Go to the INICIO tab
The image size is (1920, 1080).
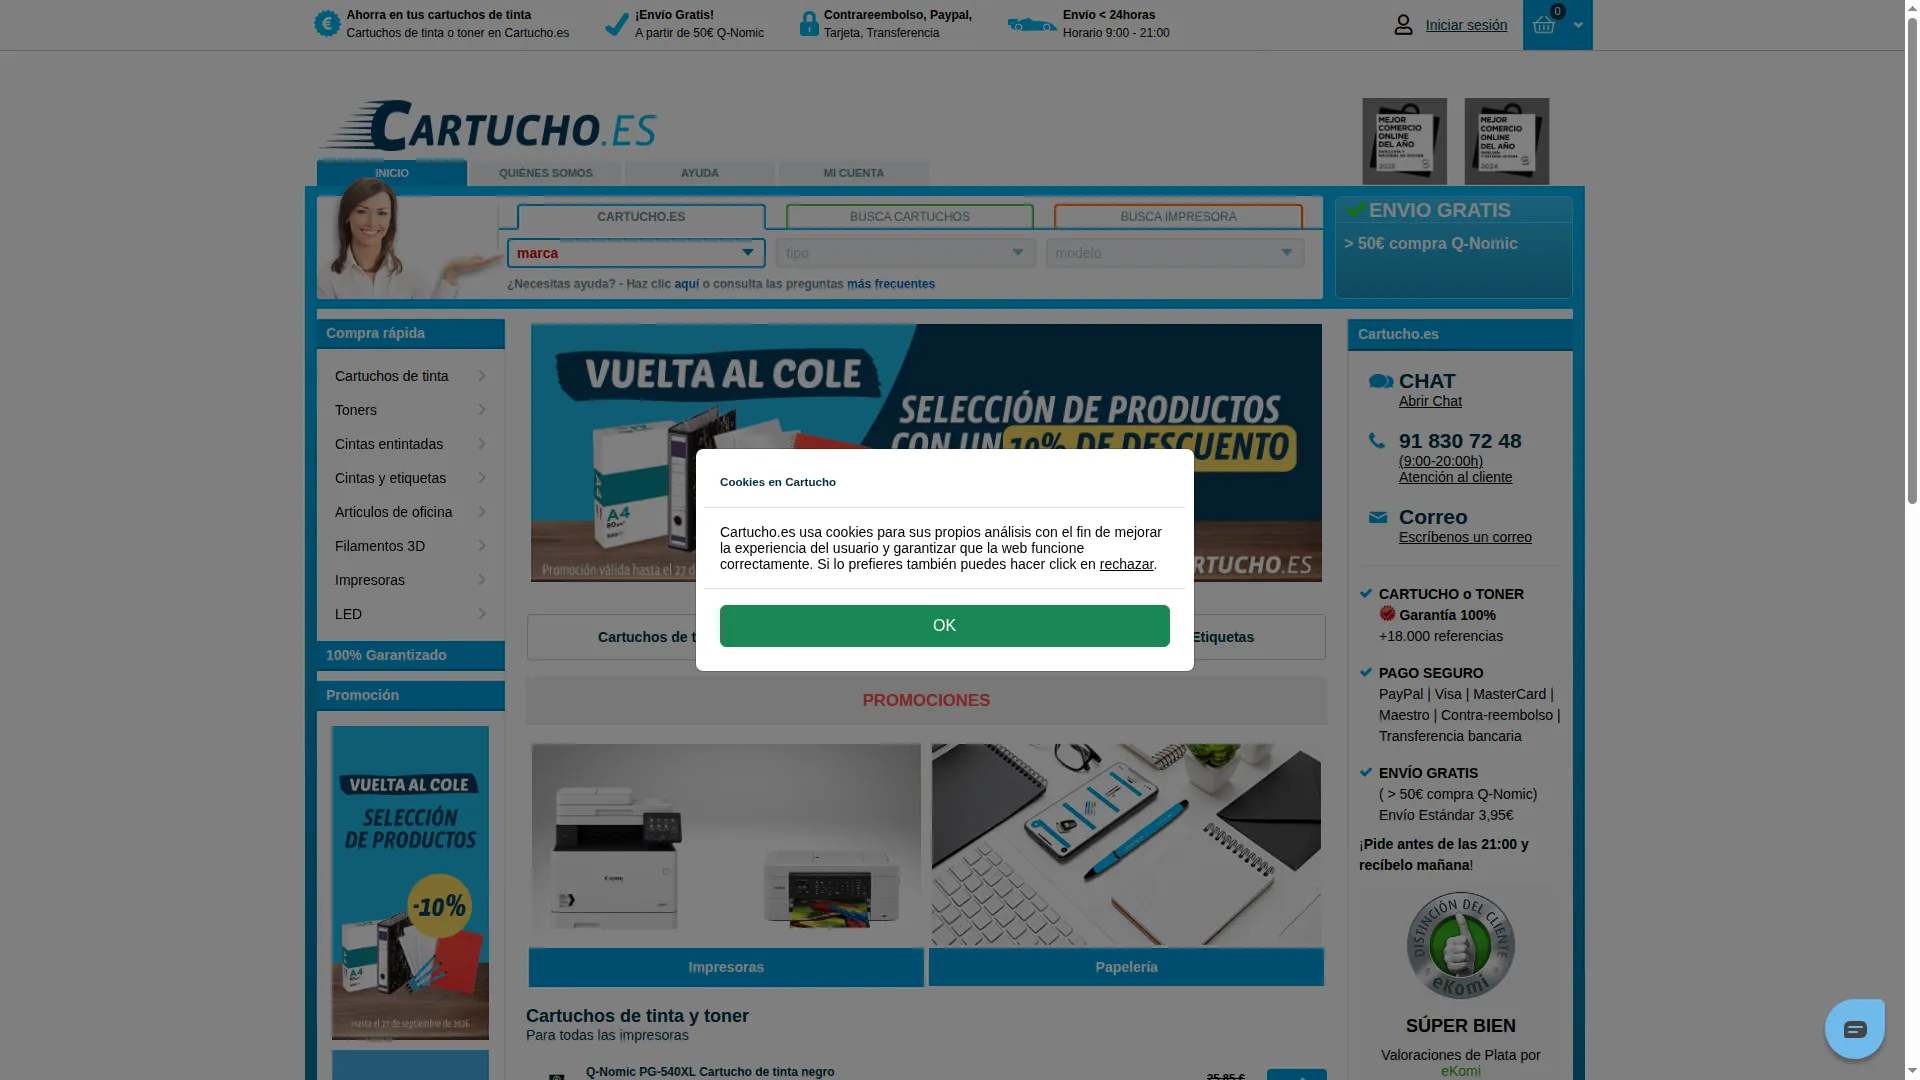(x=392, y=173)
